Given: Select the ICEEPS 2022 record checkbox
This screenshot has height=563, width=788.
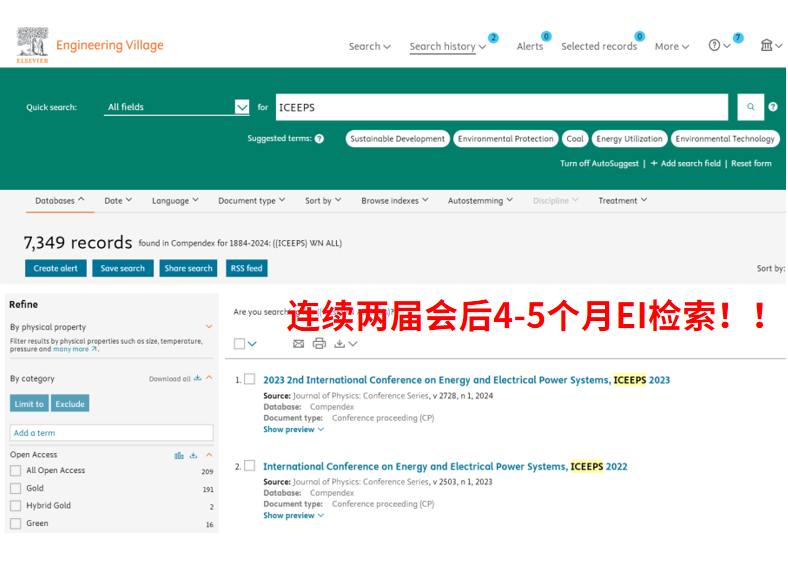Looking at the screenshot, I should pyautogui.click(x=250, y=465).
